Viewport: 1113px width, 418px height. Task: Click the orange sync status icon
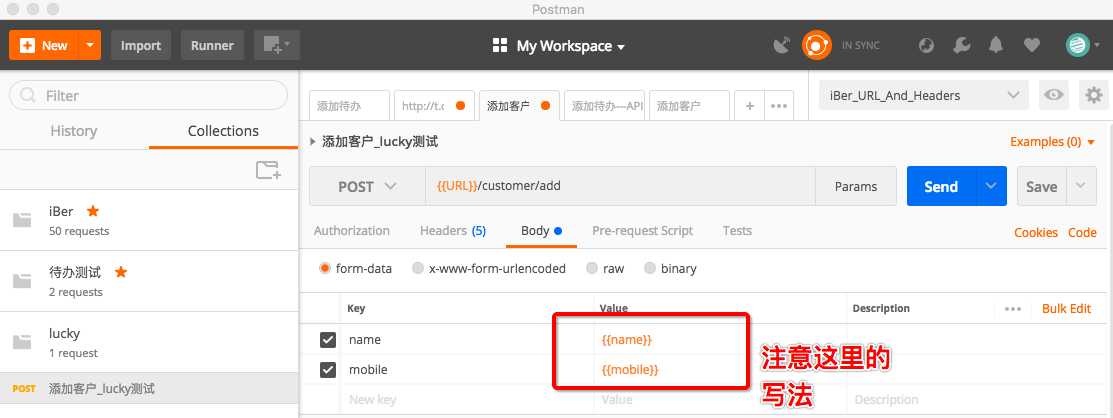click(816, 45)
